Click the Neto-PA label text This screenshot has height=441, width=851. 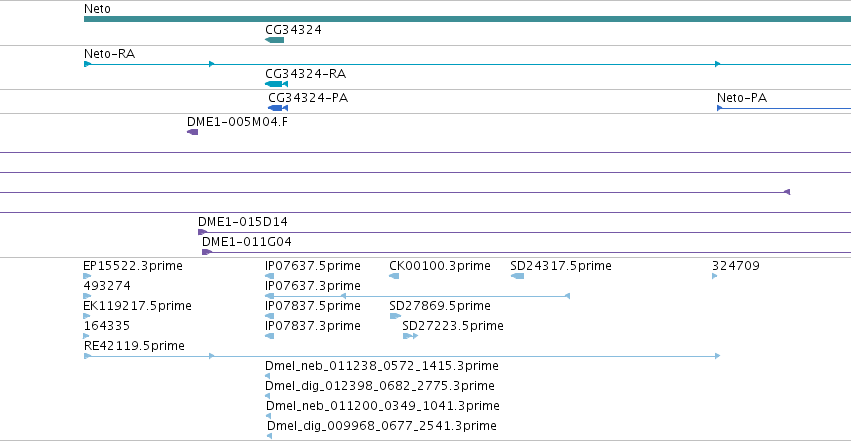click(x=742, y=98)
